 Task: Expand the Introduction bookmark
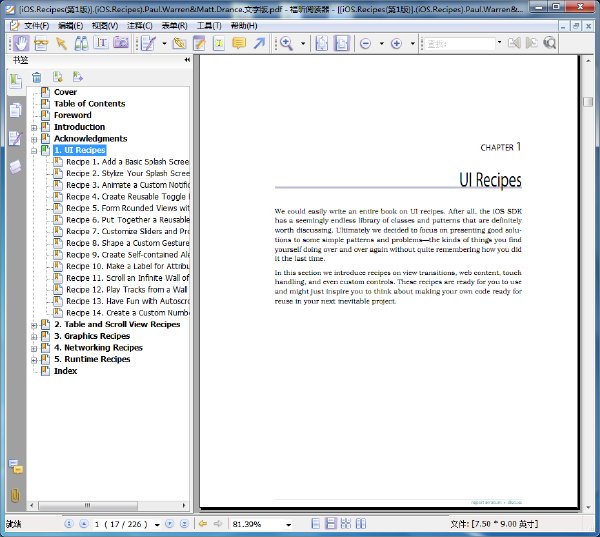click(34, 127)
